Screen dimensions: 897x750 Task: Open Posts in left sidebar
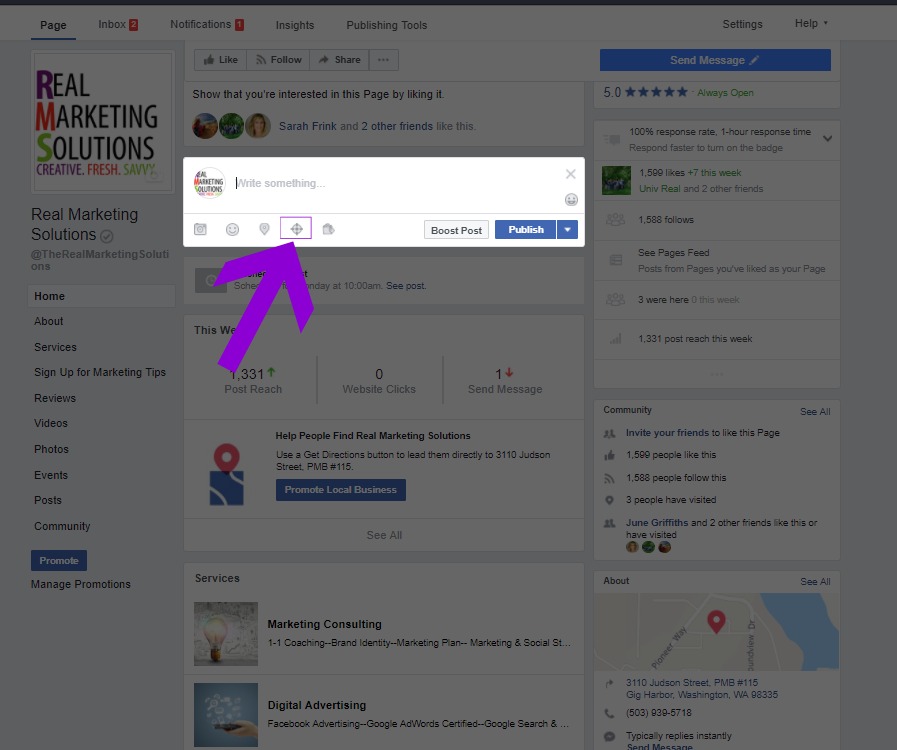coord(48,500)
